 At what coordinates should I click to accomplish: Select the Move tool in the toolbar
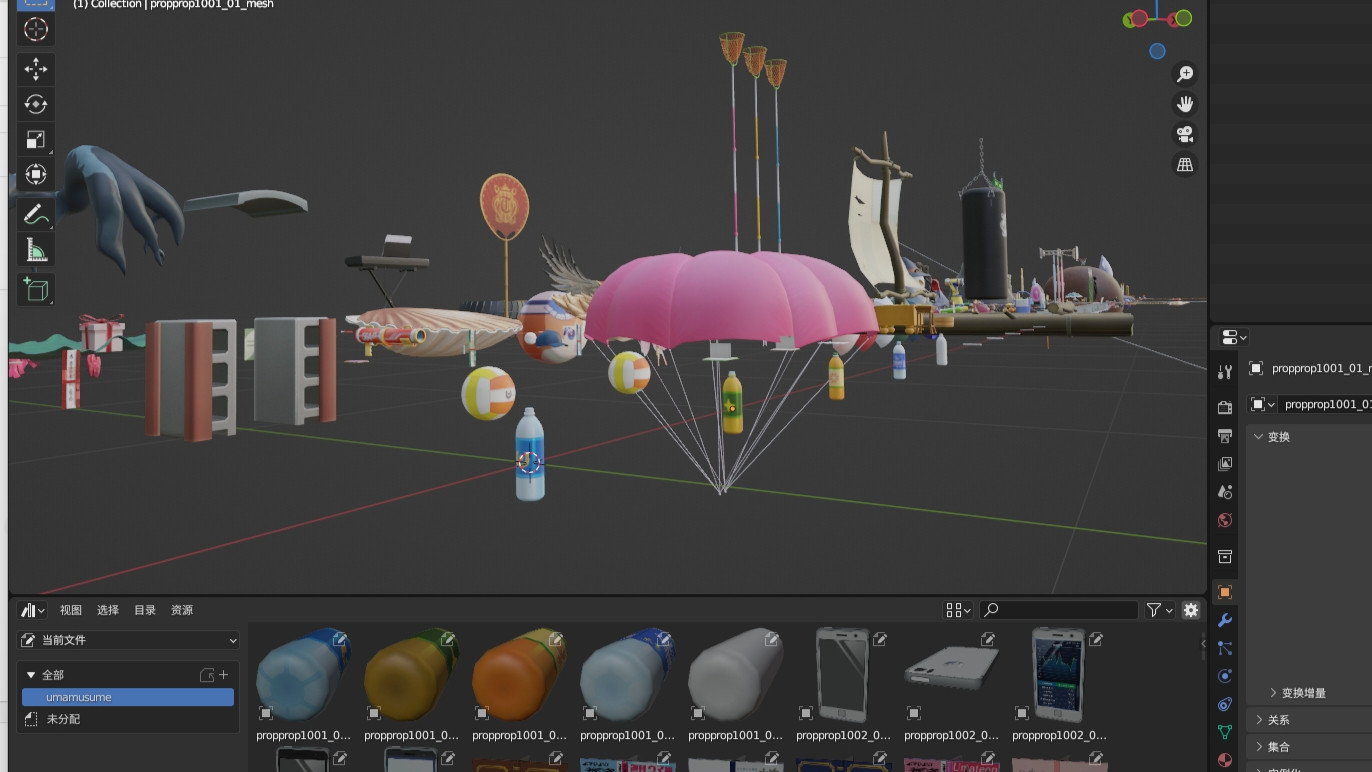[36, 69]
